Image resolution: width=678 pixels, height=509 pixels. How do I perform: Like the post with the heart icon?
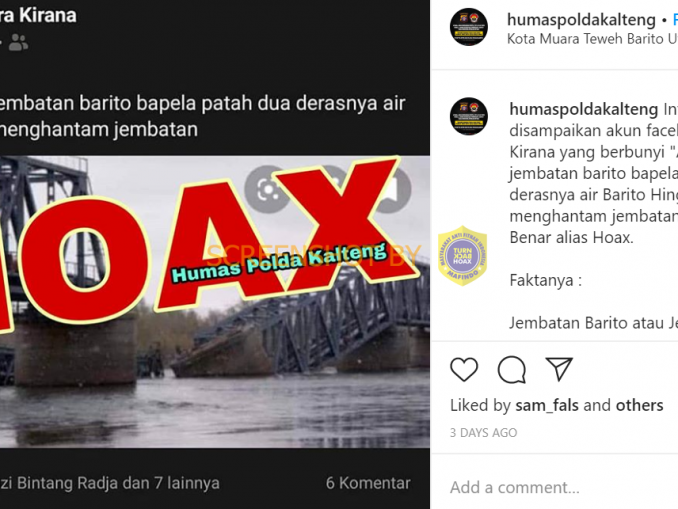(x=464, y=369)
